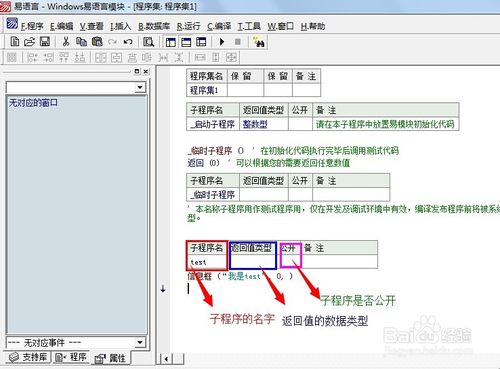Click the _启动子程序 name cell
The image size is (500, 369).
coord(213,124)
